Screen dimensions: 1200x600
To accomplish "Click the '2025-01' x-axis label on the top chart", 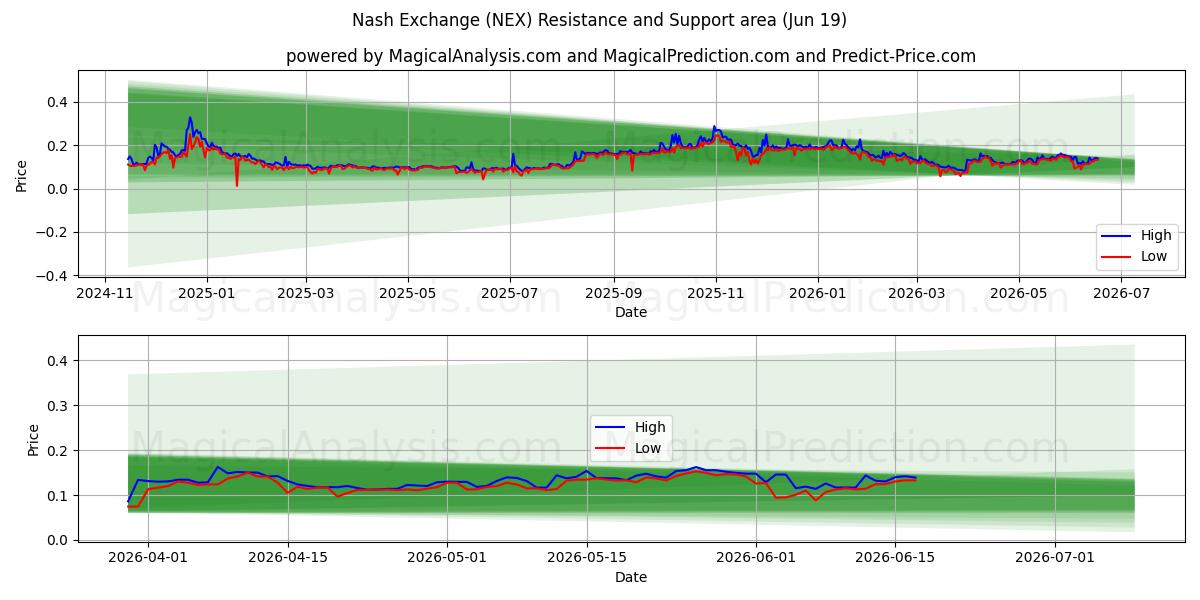I will click(x=207, y=294).
